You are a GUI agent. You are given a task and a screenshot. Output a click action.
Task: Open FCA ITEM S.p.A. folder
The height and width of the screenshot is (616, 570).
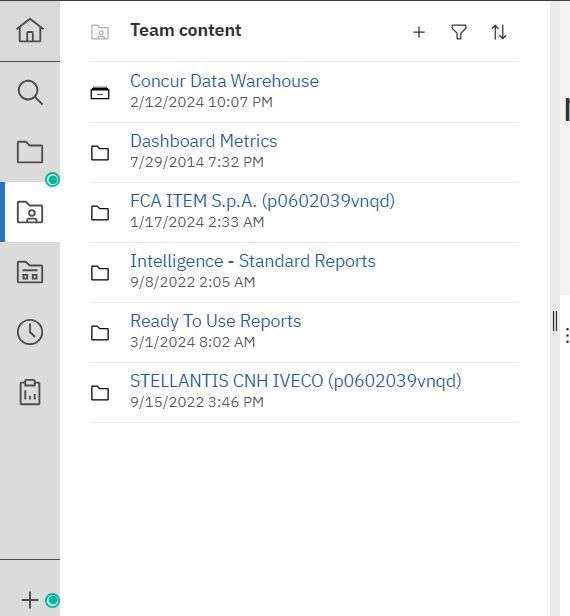pos(262,201)
